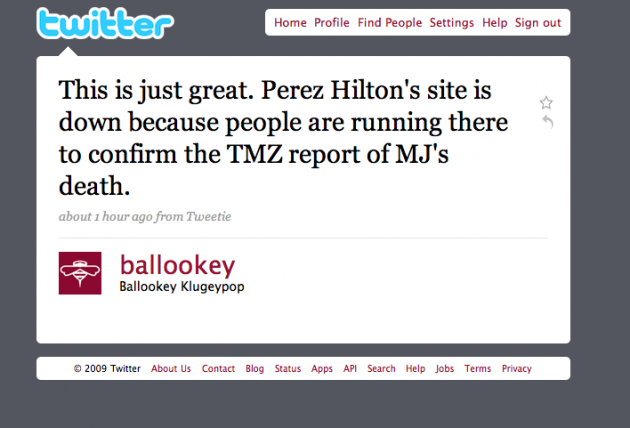This screenshot has height=428, width=630.
Task: Go to the Twitter Blog link
Action: coord(255,369)
